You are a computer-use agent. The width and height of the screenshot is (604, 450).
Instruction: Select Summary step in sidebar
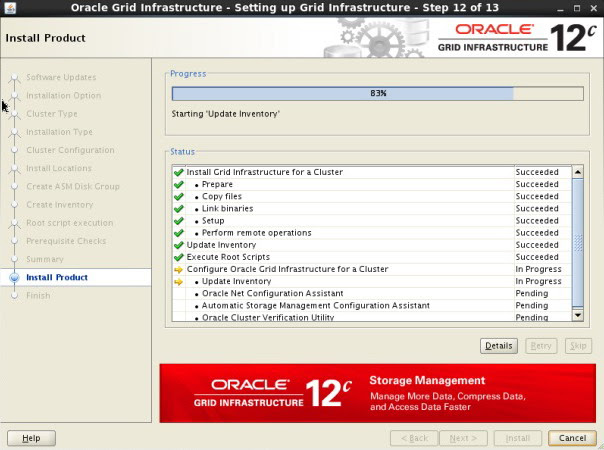pos(45,259)
